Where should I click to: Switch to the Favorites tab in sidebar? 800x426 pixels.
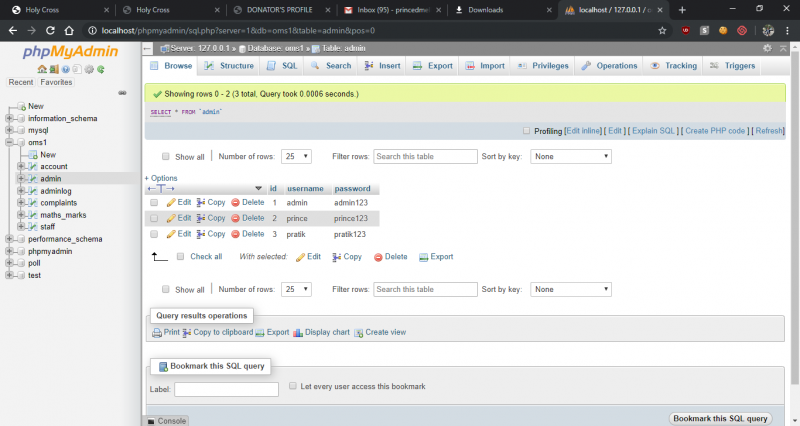tap(56, 82)
